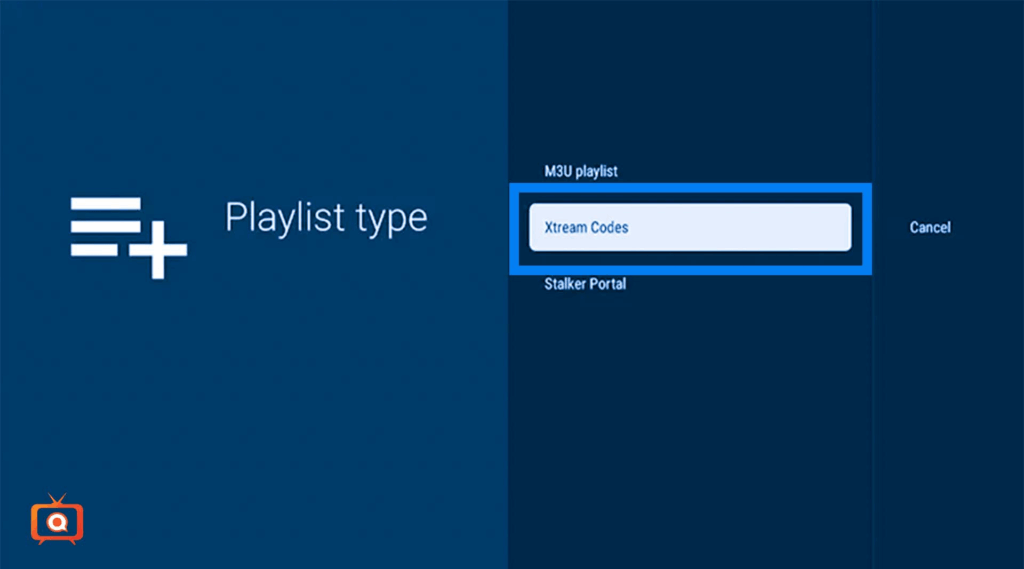
Task: Click the add-playlist icon beside Playlist type
Action: 129,237
